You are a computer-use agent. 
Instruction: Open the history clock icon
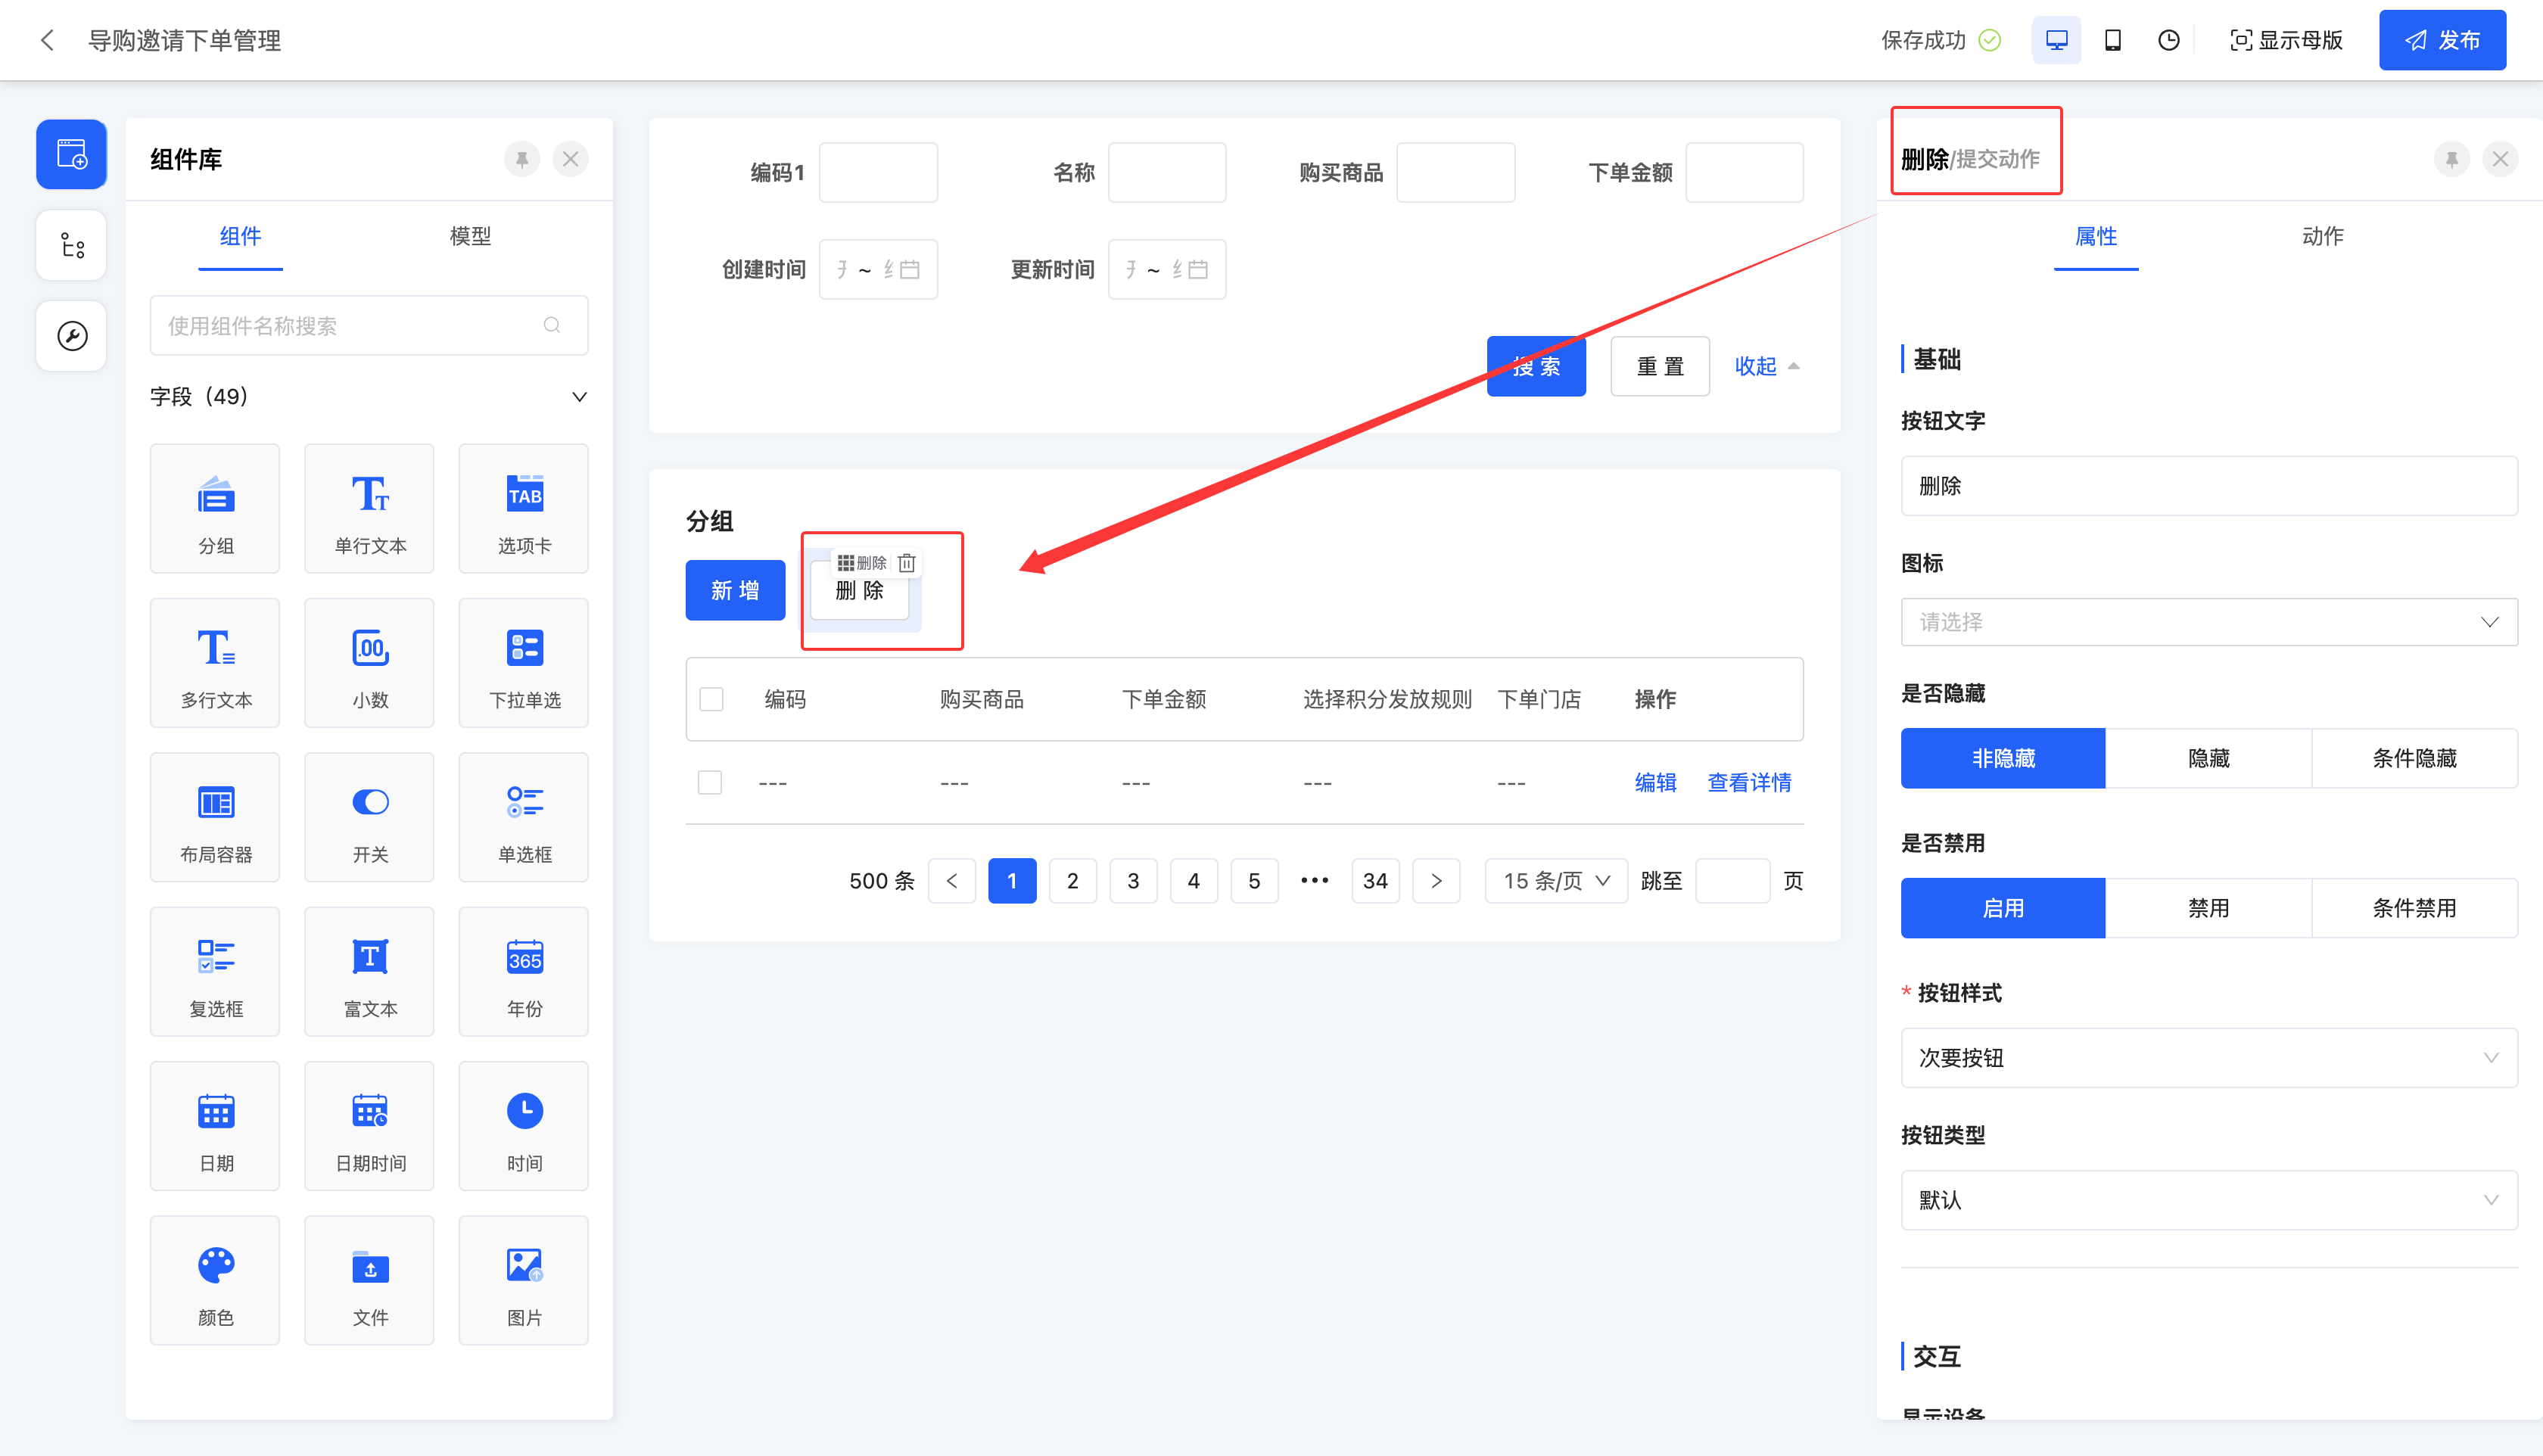2168,40
